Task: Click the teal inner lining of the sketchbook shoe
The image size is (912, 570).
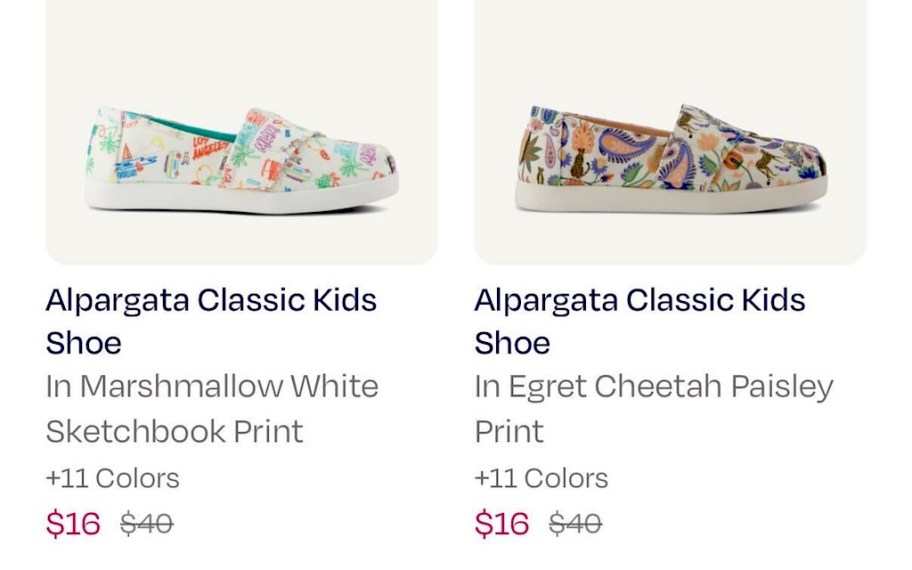Action: point(178,126)
